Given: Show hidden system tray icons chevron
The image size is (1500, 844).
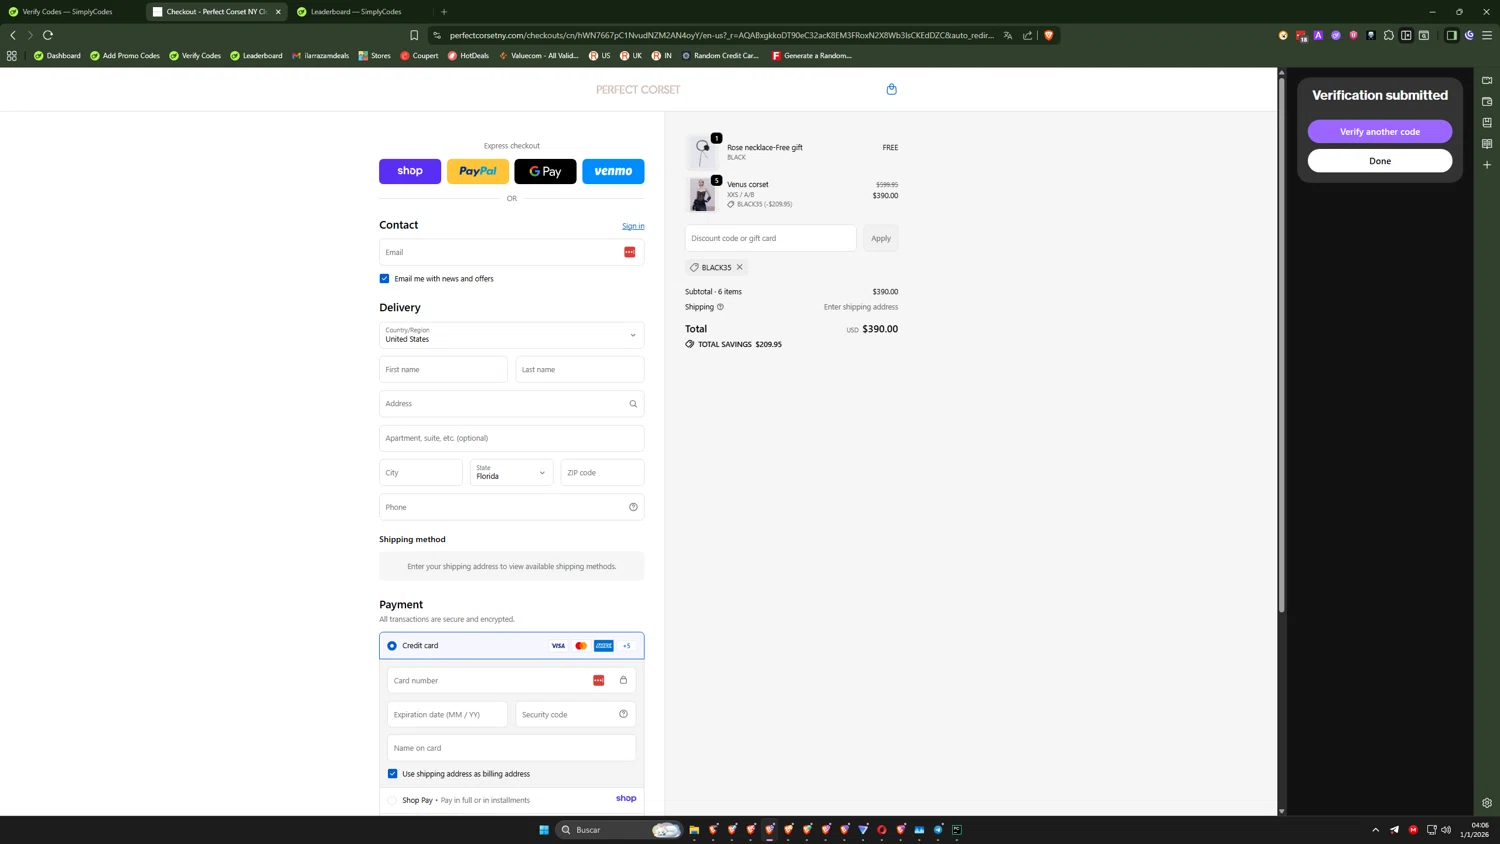Looking at the screenshot, I should point(1375,829).
